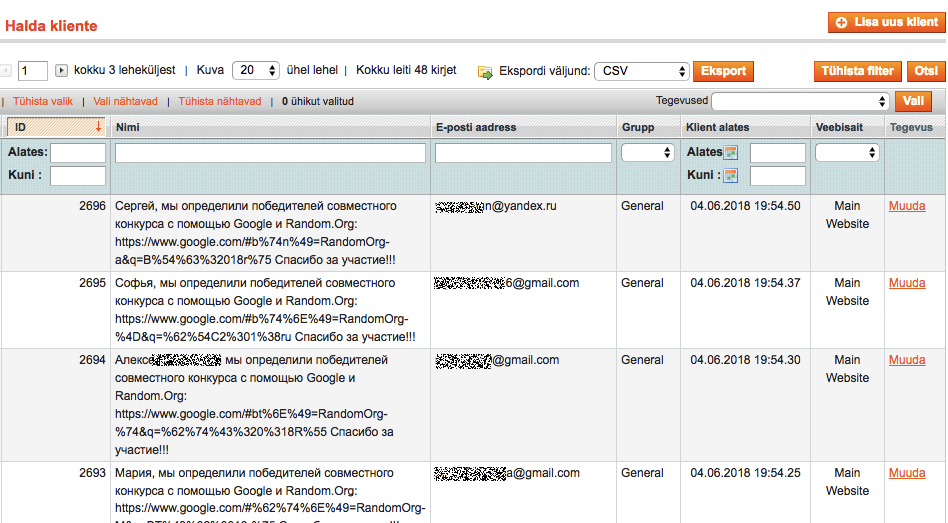Open the Tegevused actions dropdown
This screenshot has height=523, width=948.
(800, 102)
